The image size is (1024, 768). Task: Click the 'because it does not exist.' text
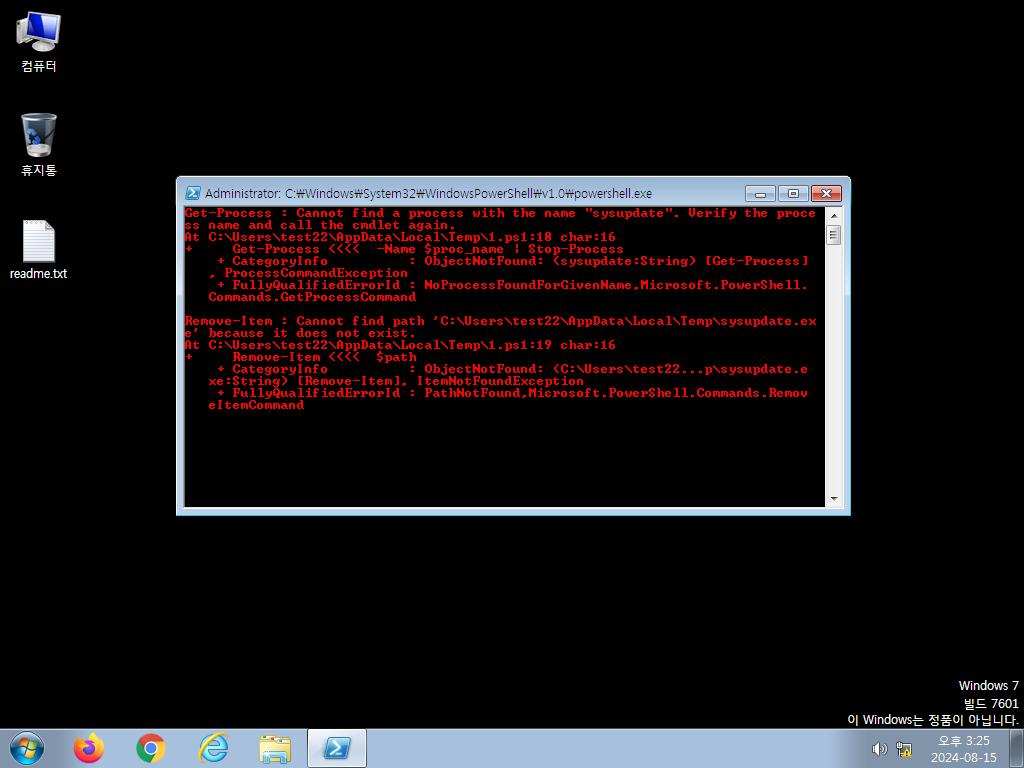click(x=312, y=333)
